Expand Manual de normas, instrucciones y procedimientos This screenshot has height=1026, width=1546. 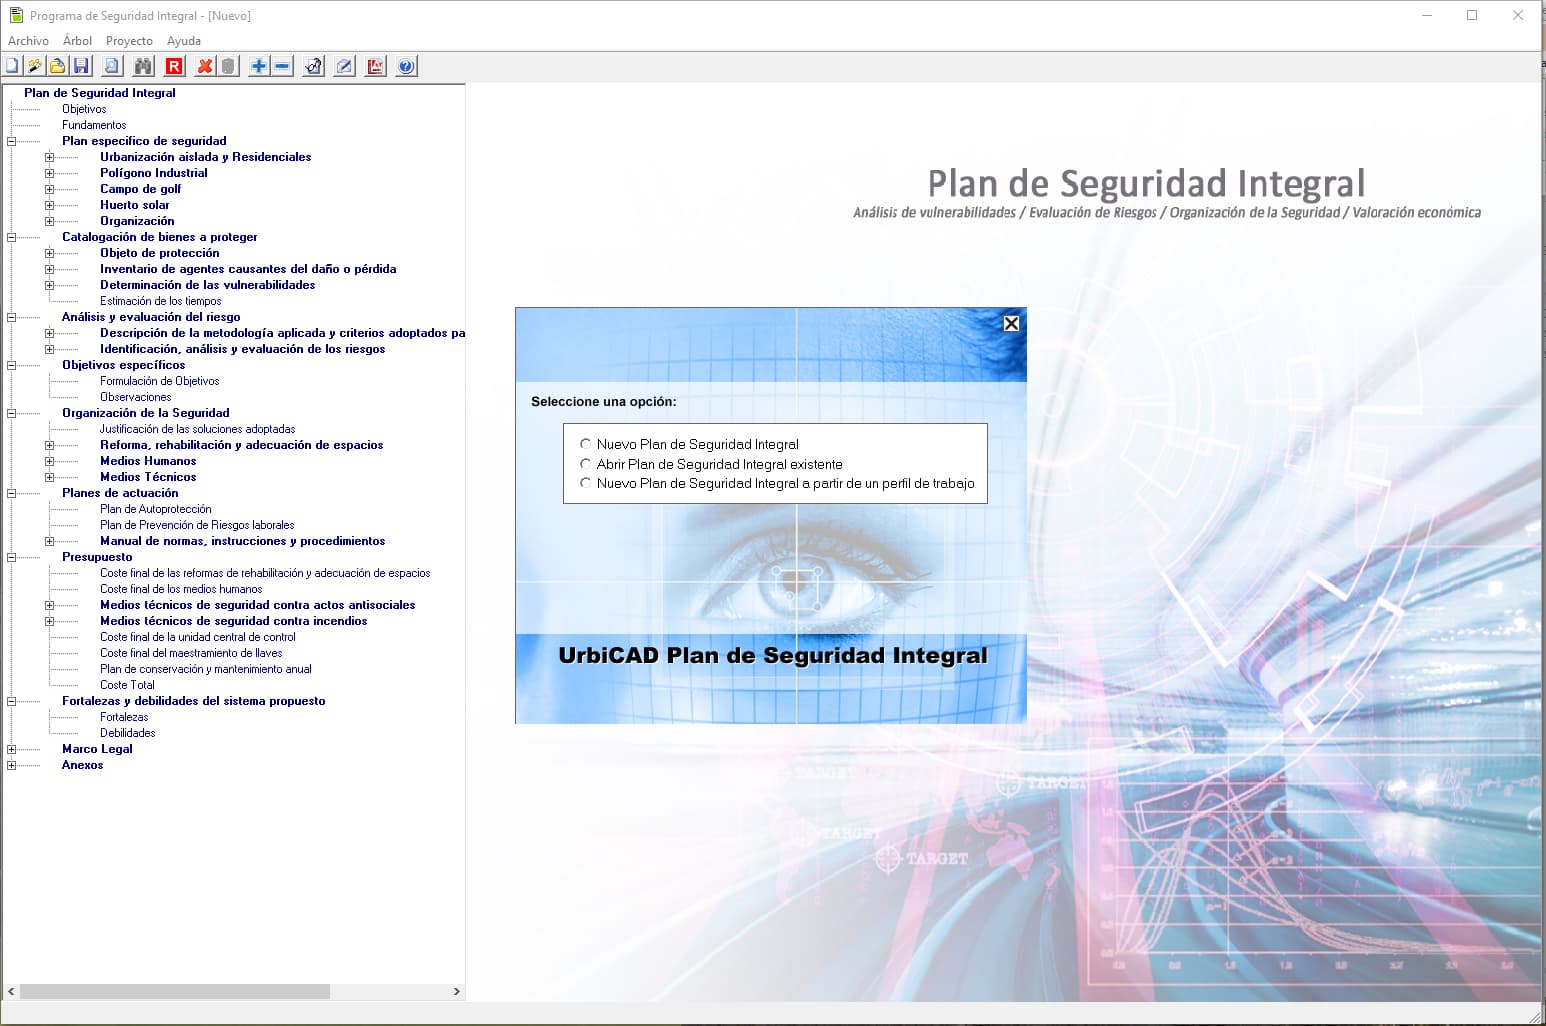coord(49,541)
